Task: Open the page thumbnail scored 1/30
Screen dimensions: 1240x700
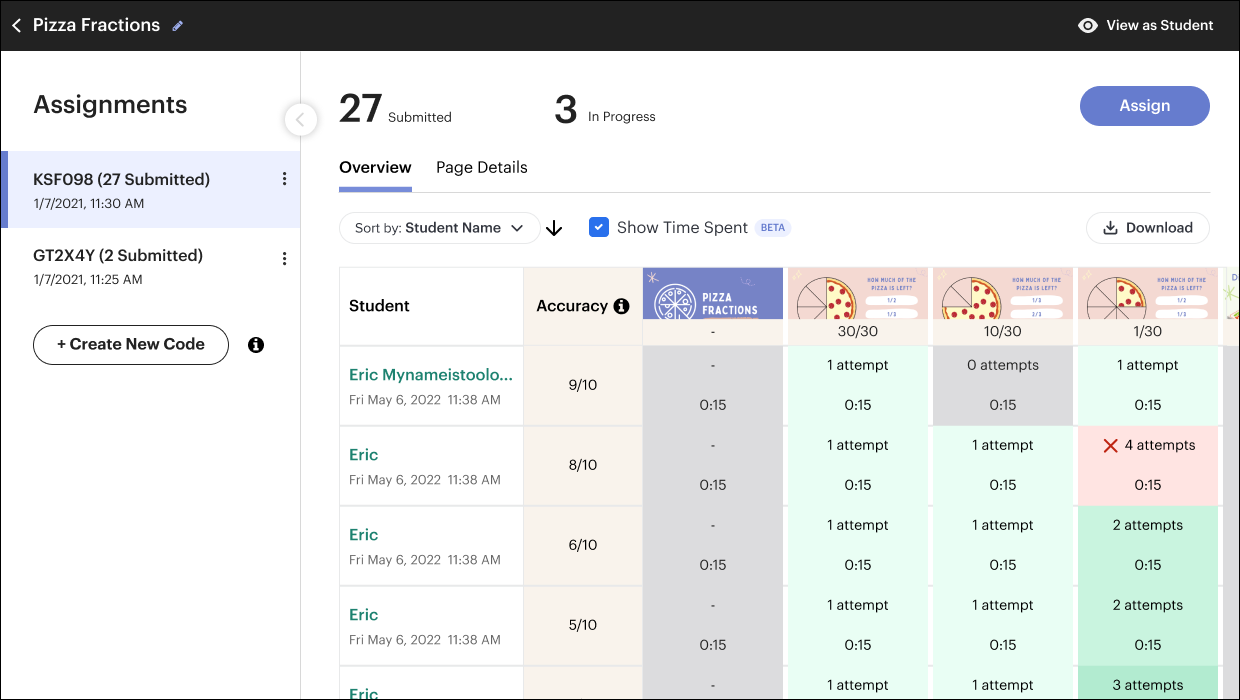Action: [x=1148, y=293]
